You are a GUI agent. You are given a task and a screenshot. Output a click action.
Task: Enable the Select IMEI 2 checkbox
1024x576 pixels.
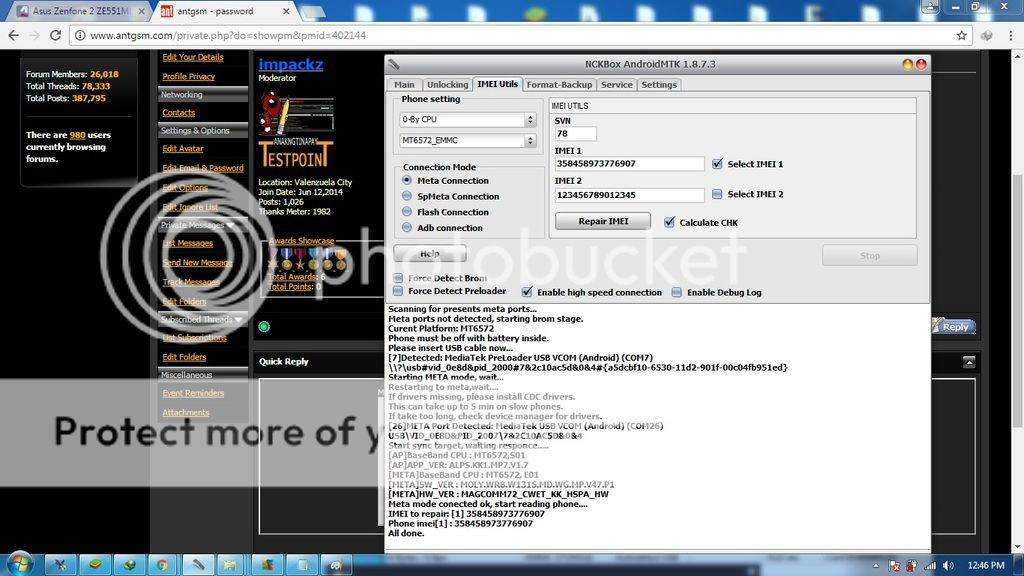pyautogui.click(x=717, y=194)
